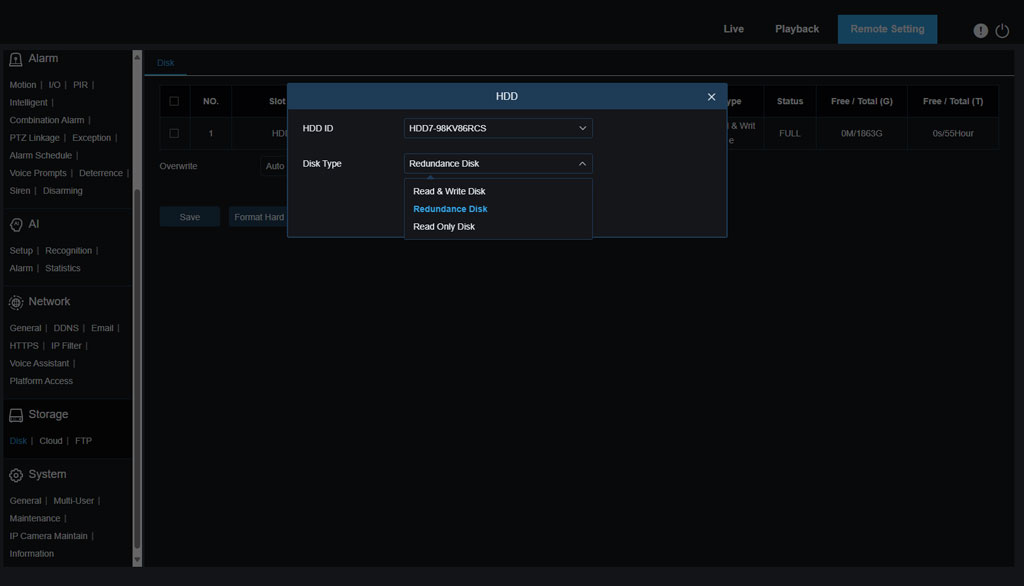1024x586 pixels.
Task: Click the Storage section disk icon
Action: click(x=16, y=414)
